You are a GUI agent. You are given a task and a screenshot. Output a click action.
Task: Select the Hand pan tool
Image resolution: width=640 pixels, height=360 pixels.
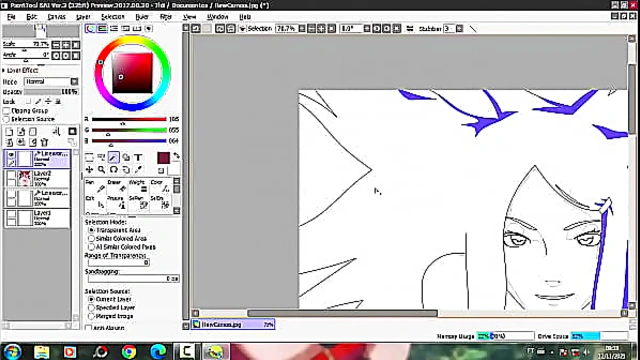[126, 170]
